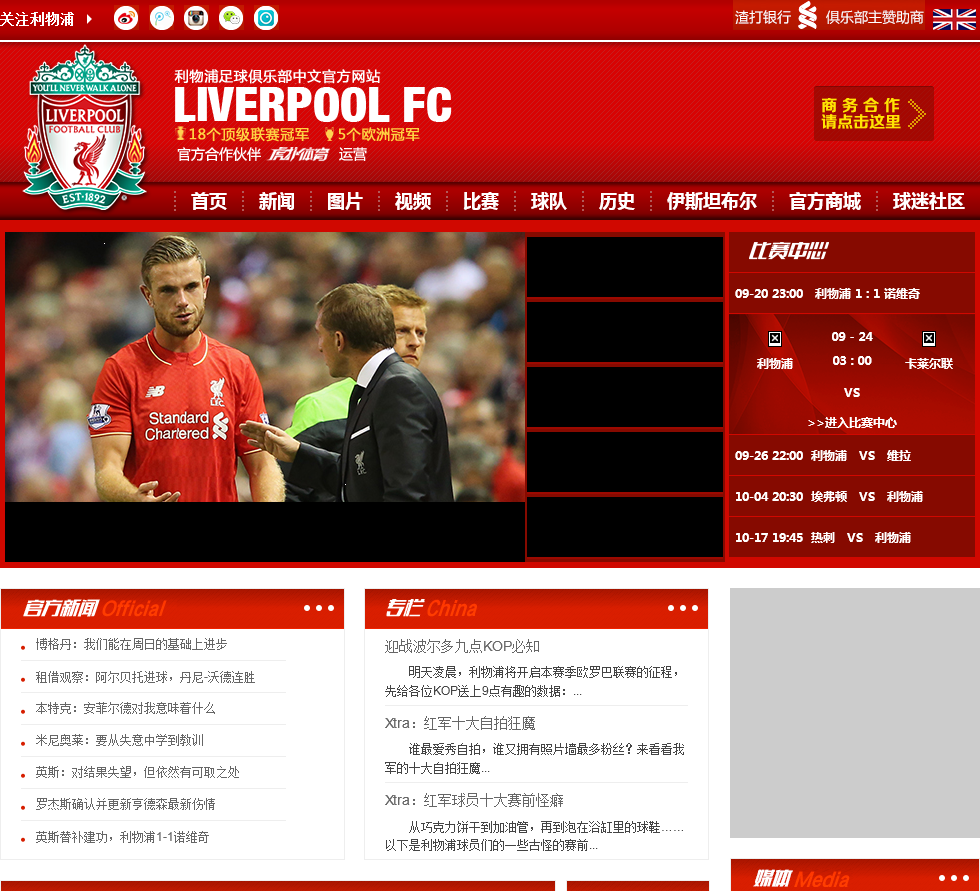Open the 首页 home menu
980x891 pixels.
click(209, 201)
